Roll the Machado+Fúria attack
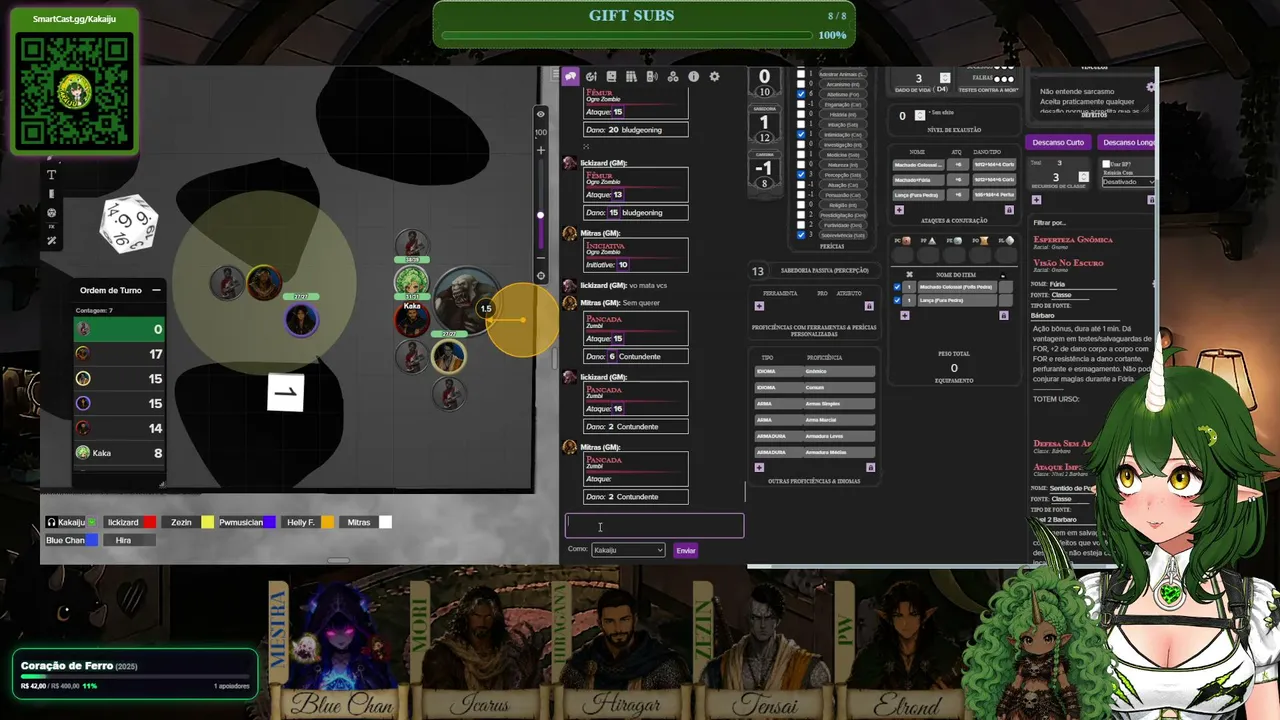The image size is (1280, 720). tap(918, 180)
